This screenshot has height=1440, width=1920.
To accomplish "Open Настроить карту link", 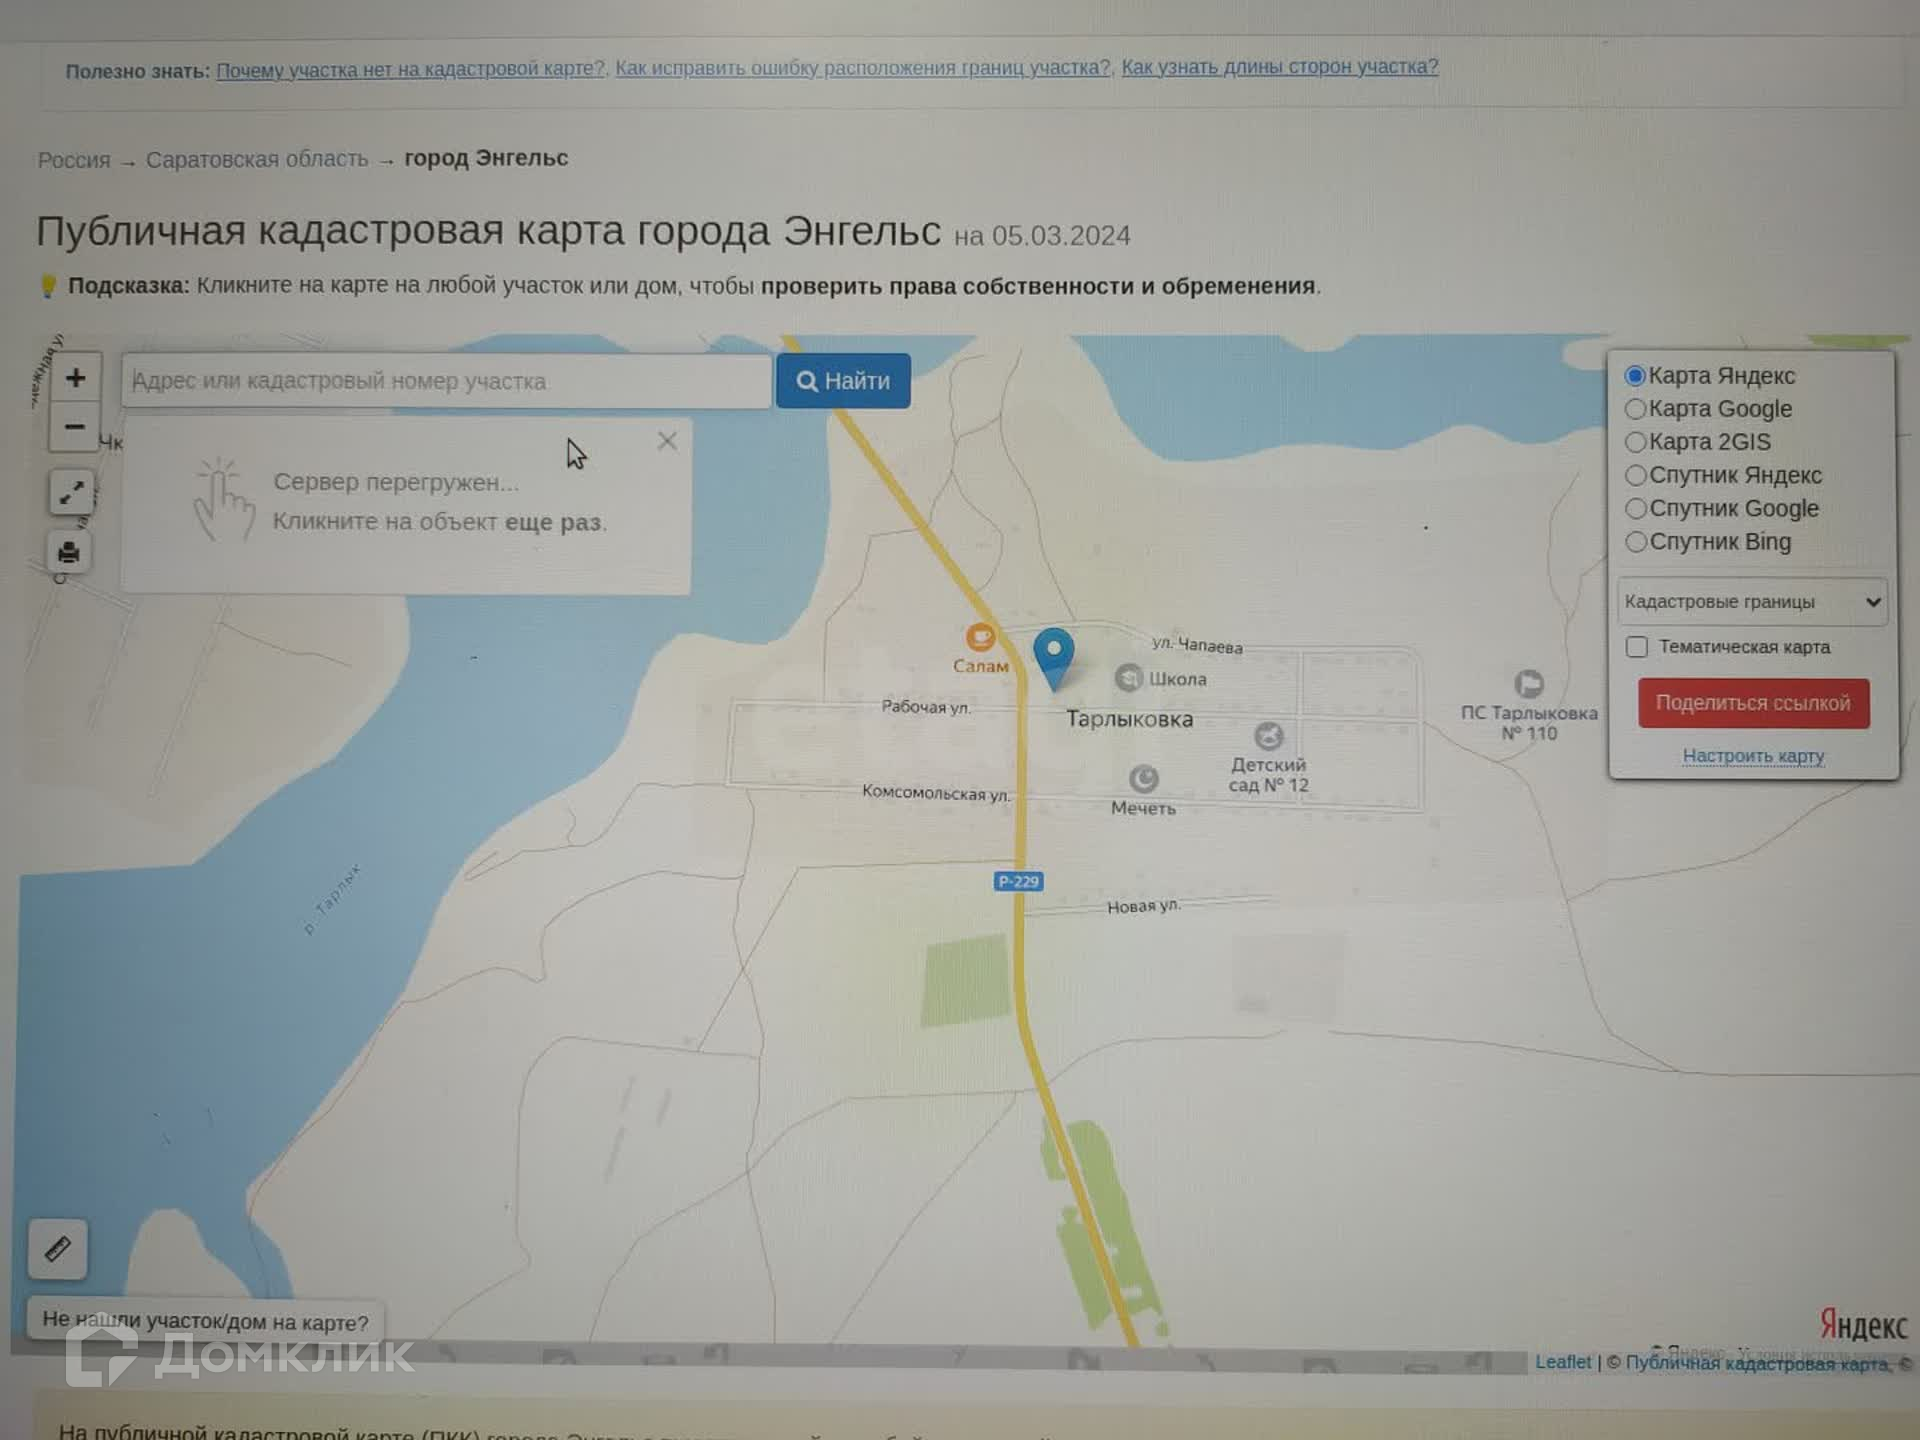I will coord(1753,756).
